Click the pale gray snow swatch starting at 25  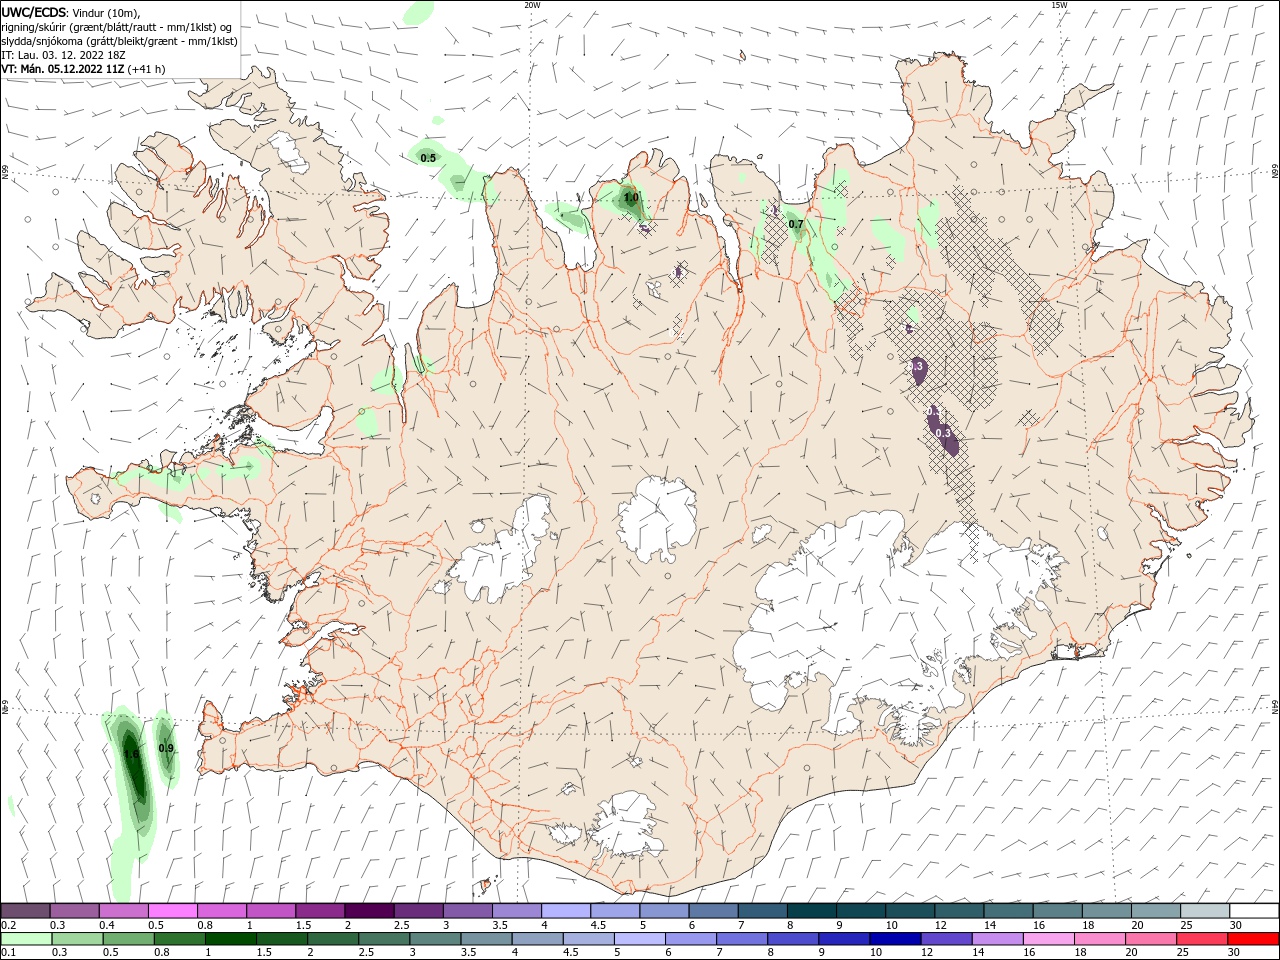pyautogui.click(x=1204, y=910)
